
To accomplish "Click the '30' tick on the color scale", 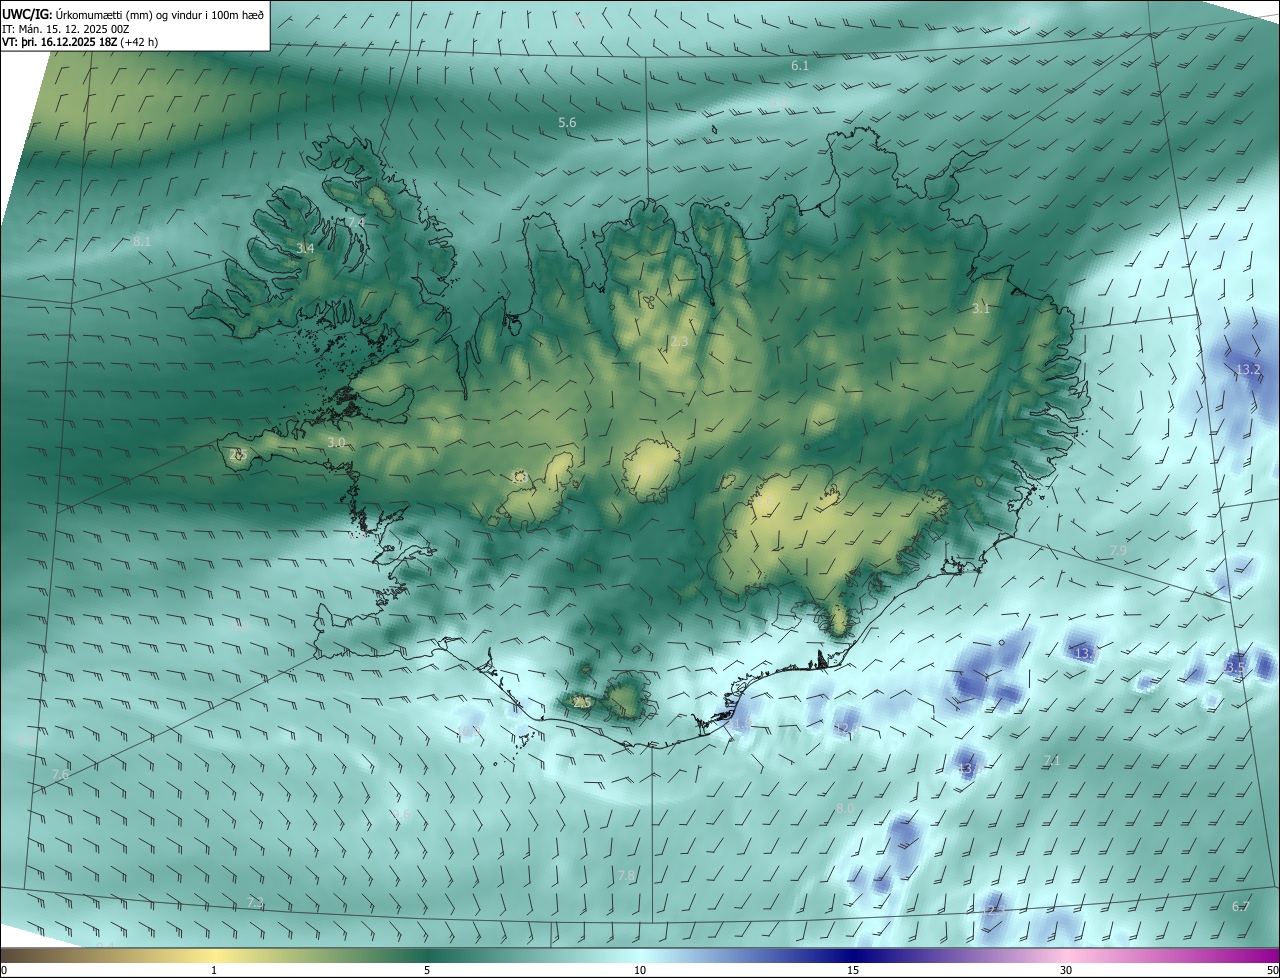I will 1066,971.
